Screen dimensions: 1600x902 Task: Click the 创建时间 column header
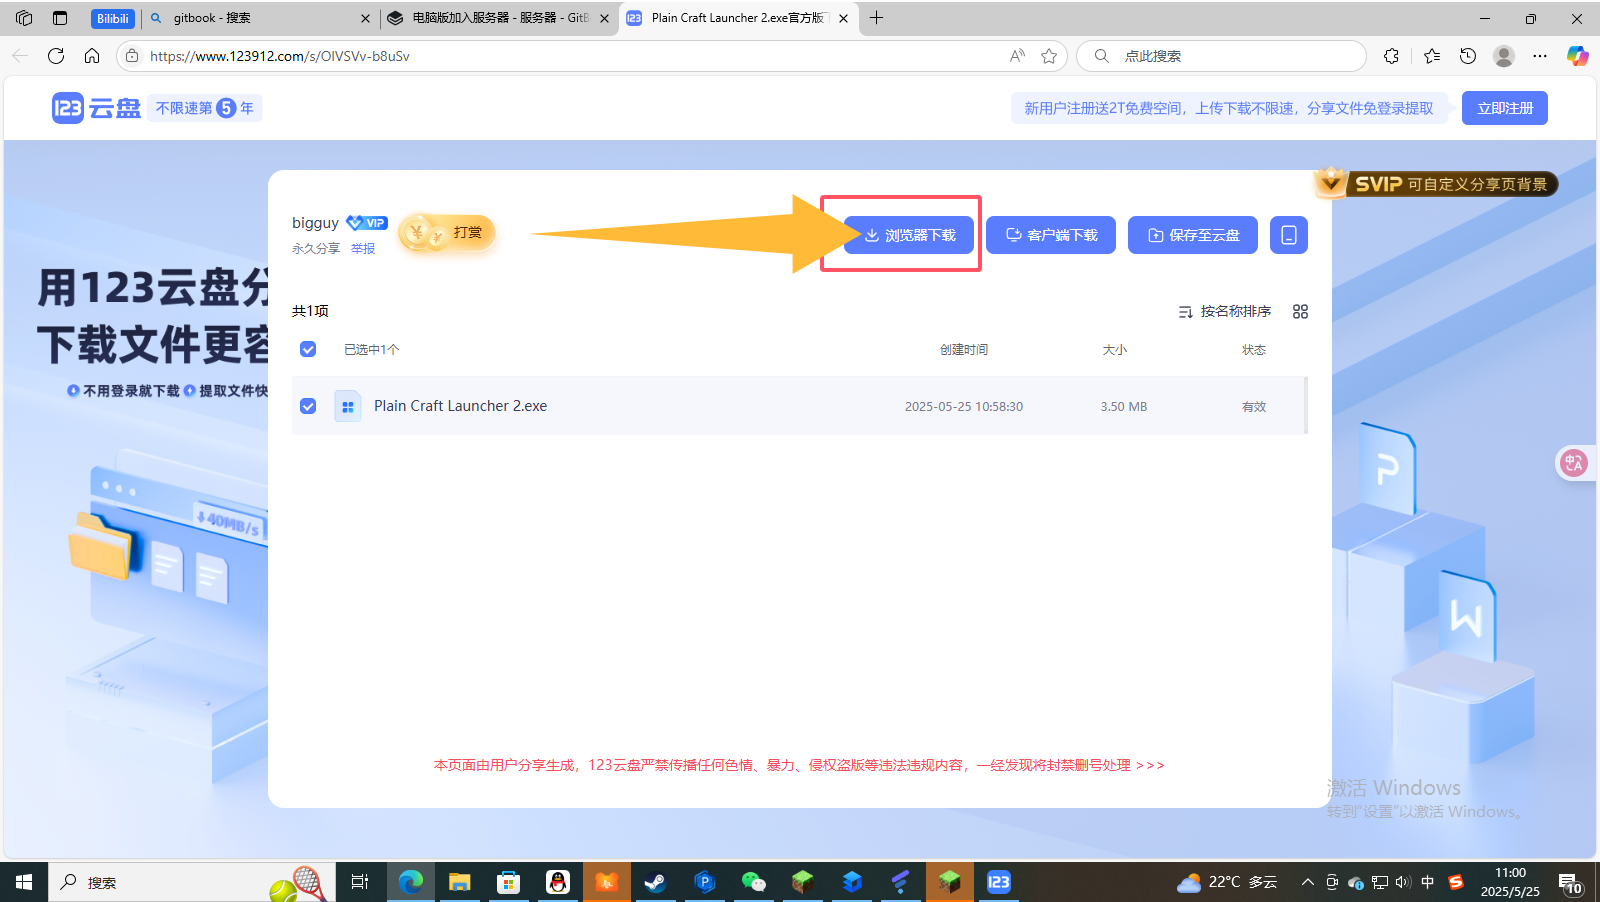point(964,350)
